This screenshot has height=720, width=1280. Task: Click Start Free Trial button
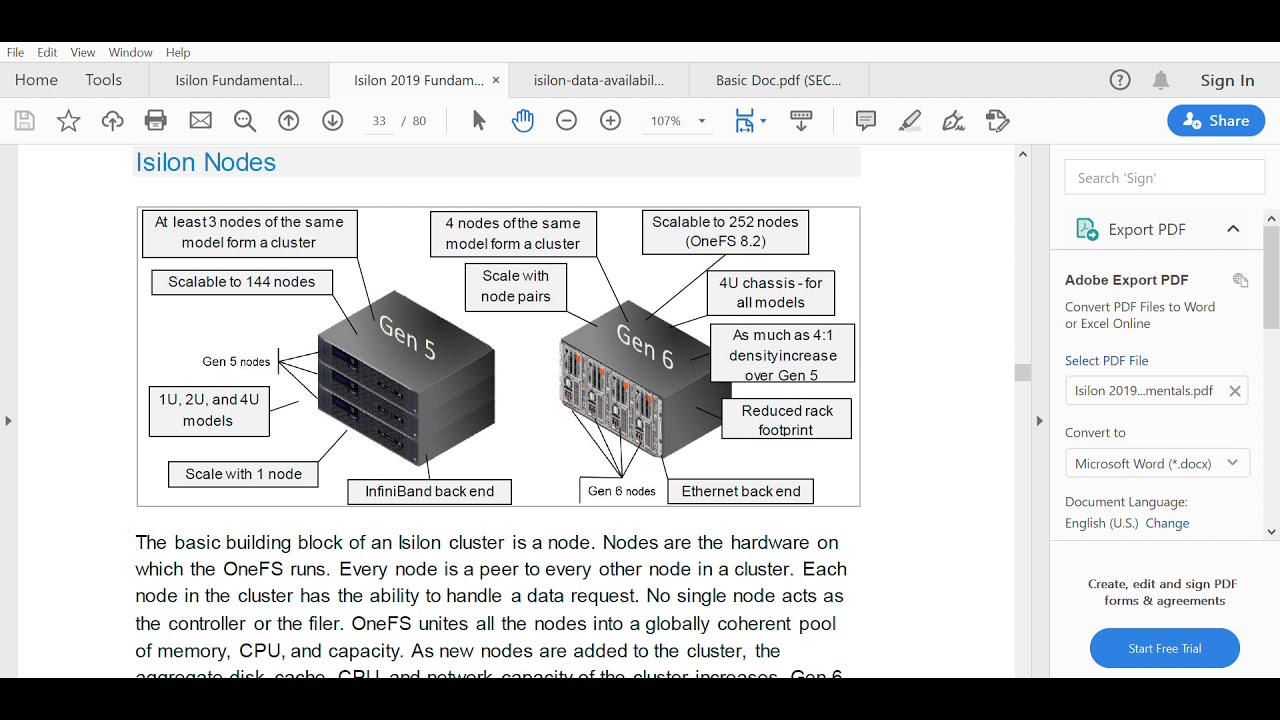[1165, 648]
